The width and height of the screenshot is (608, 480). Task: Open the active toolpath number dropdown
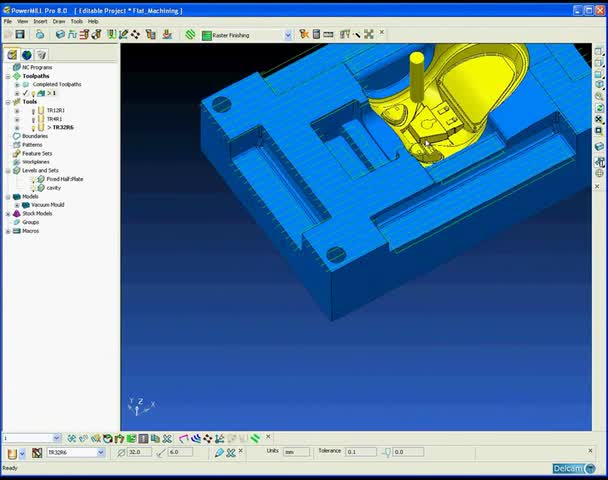(x=57, y=438)
